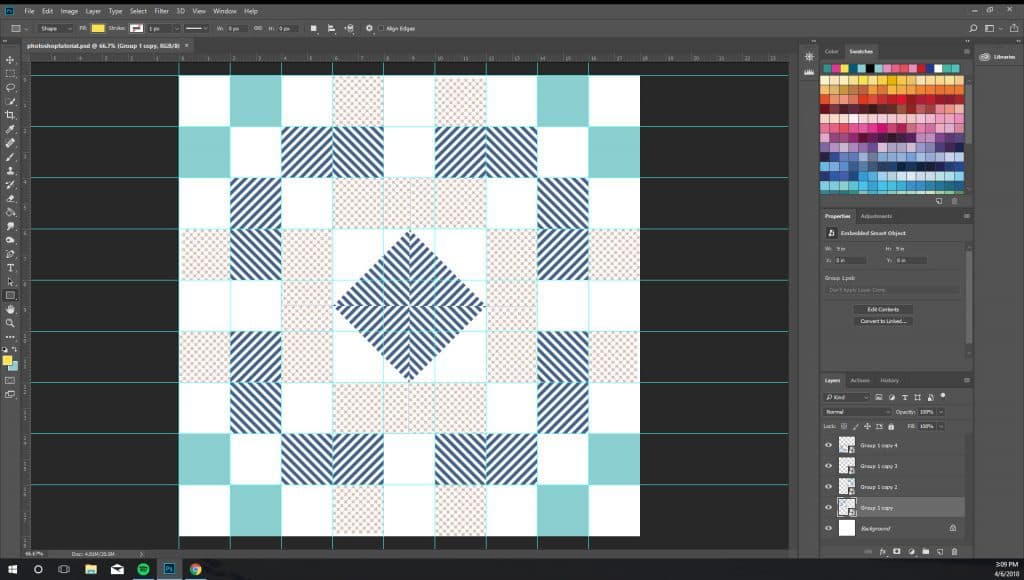Image resolution: width=1024 pixels, height=580 pixels.
Task: Toggle visibility of the Background layer
Action: tap(828, 527)
